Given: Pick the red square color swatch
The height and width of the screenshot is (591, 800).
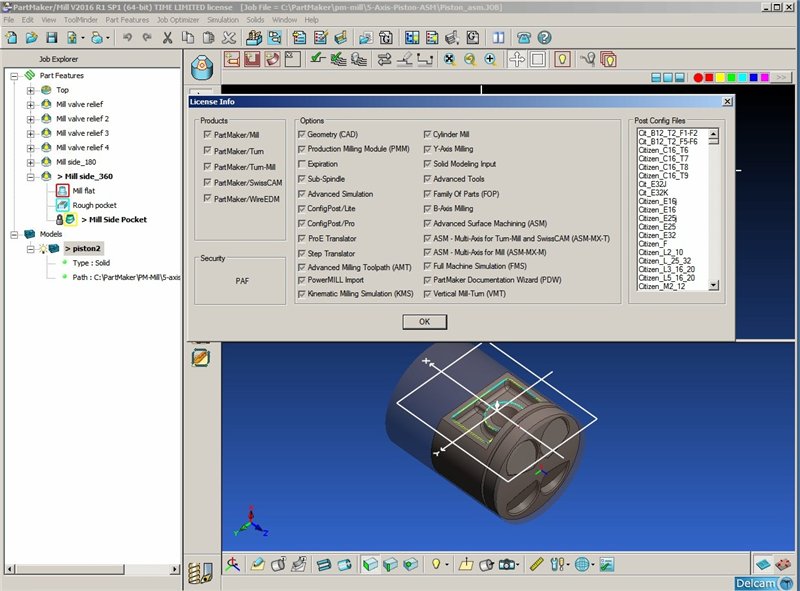Looking at the screenshot, I should 709,77.
